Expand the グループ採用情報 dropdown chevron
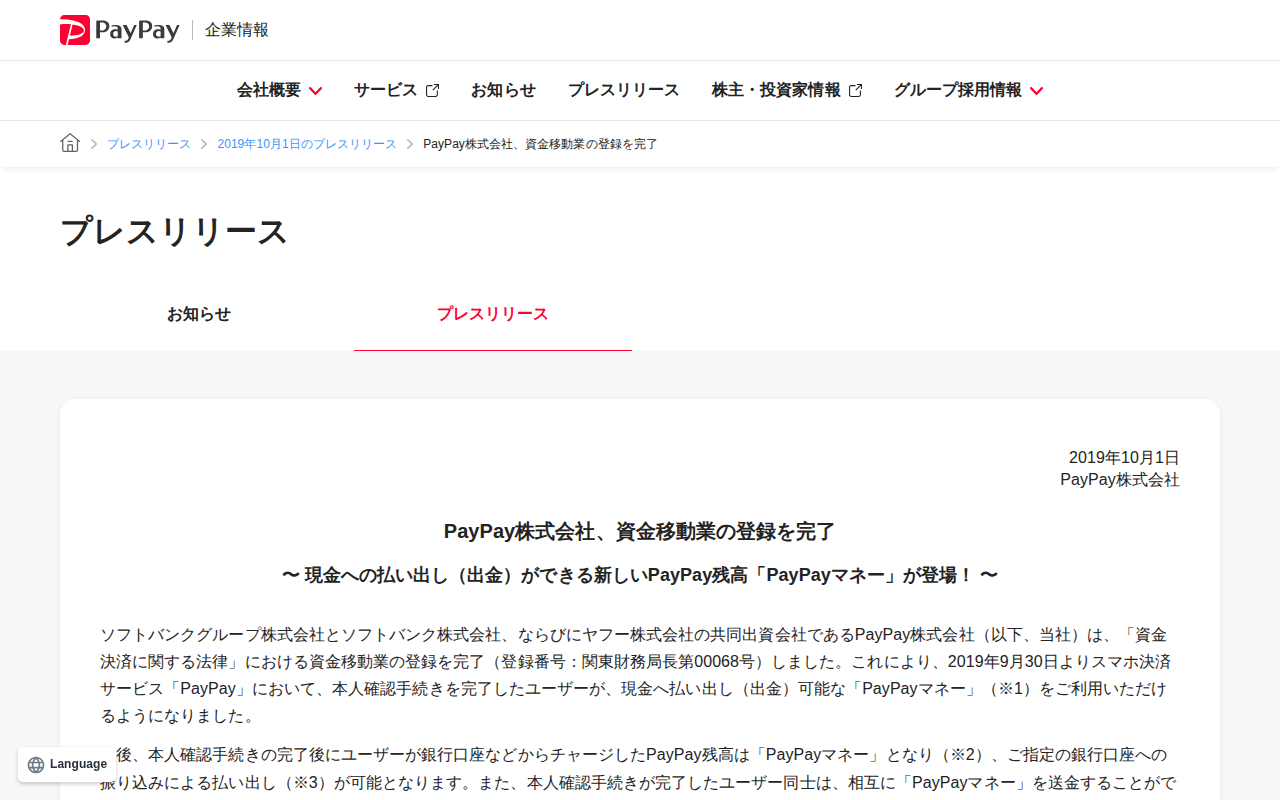The image size is (1280, 800). coord(1036,91)
